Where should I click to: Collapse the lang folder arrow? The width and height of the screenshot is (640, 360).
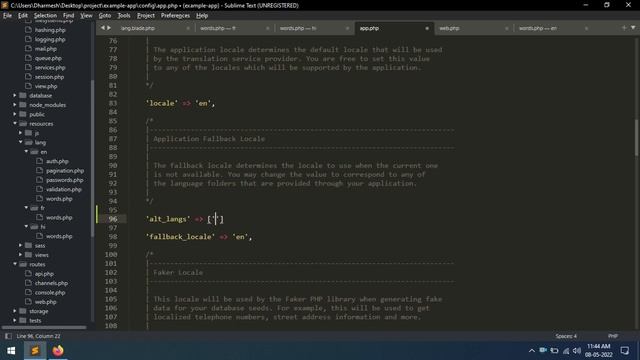pyautogui.click(x=20, y=142)
